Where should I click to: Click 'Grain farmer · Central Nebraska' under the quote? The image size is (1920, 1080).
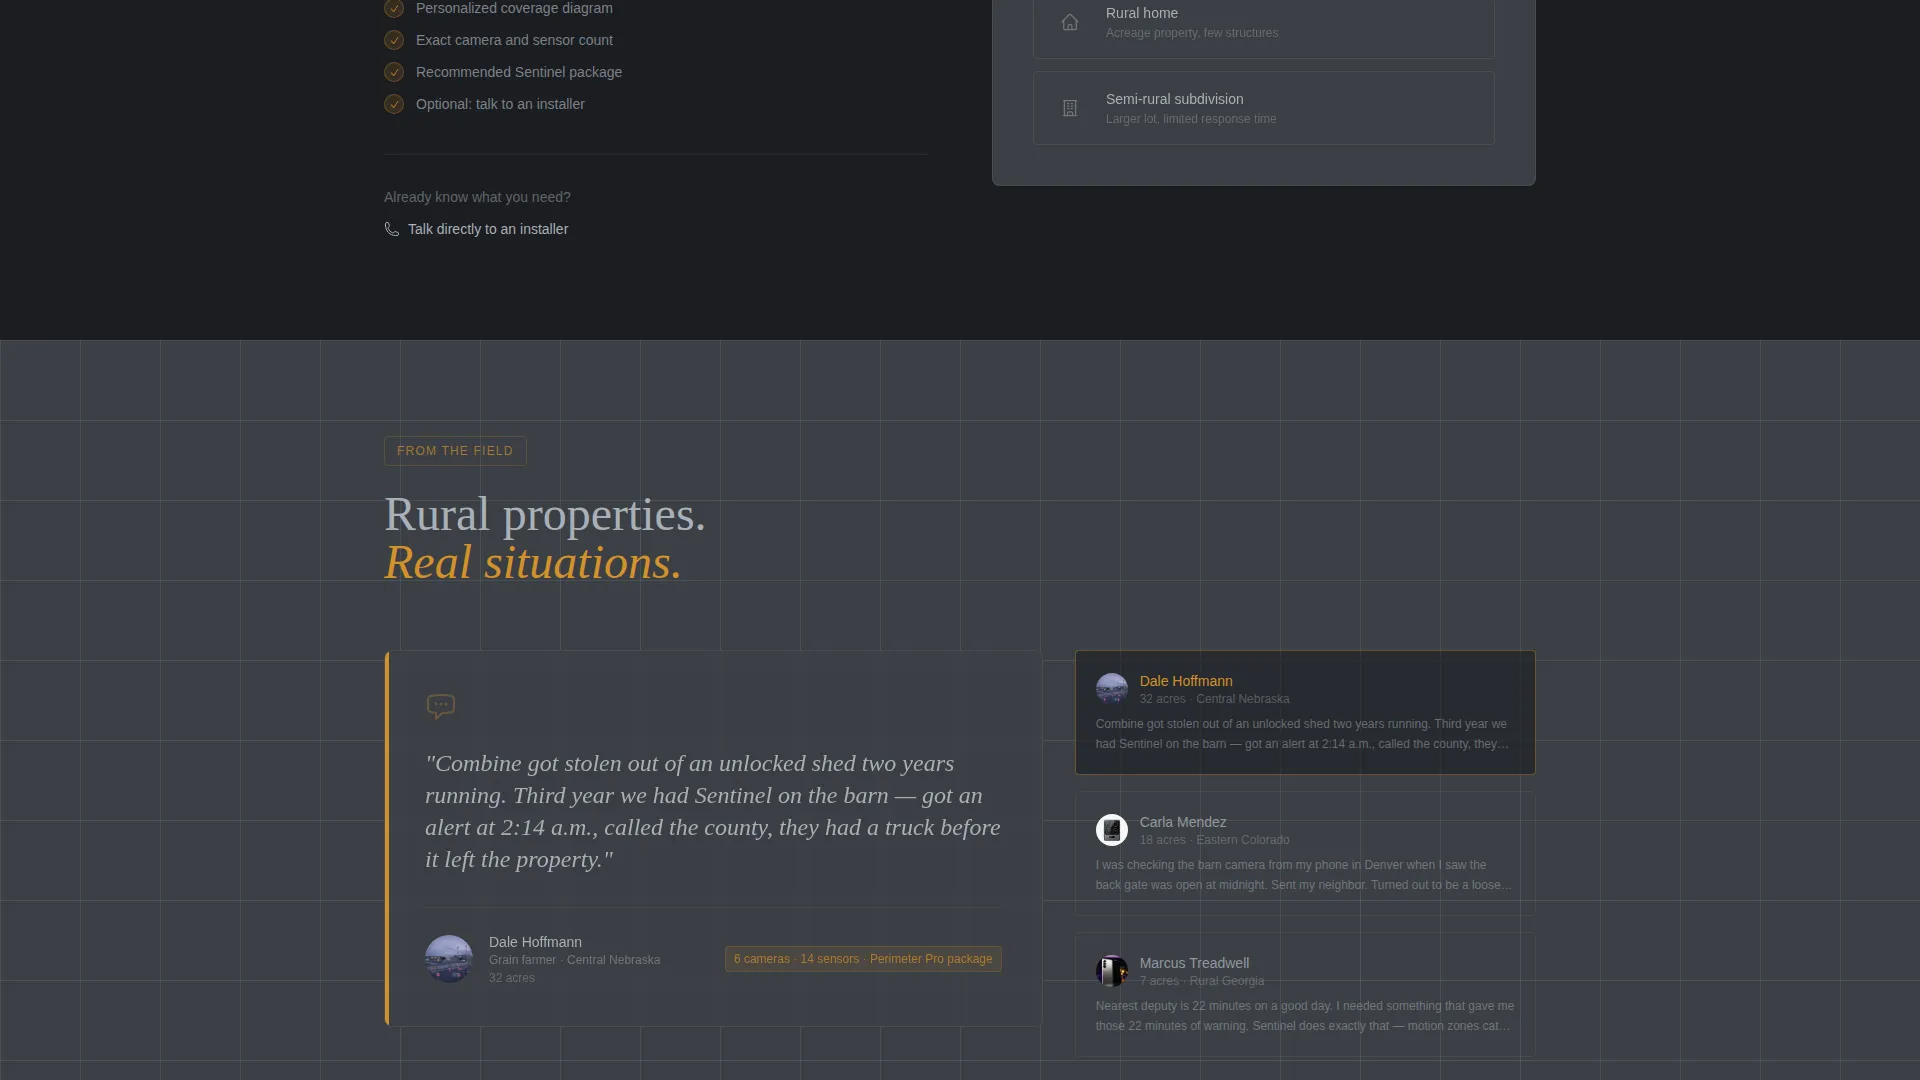(574, 960)
